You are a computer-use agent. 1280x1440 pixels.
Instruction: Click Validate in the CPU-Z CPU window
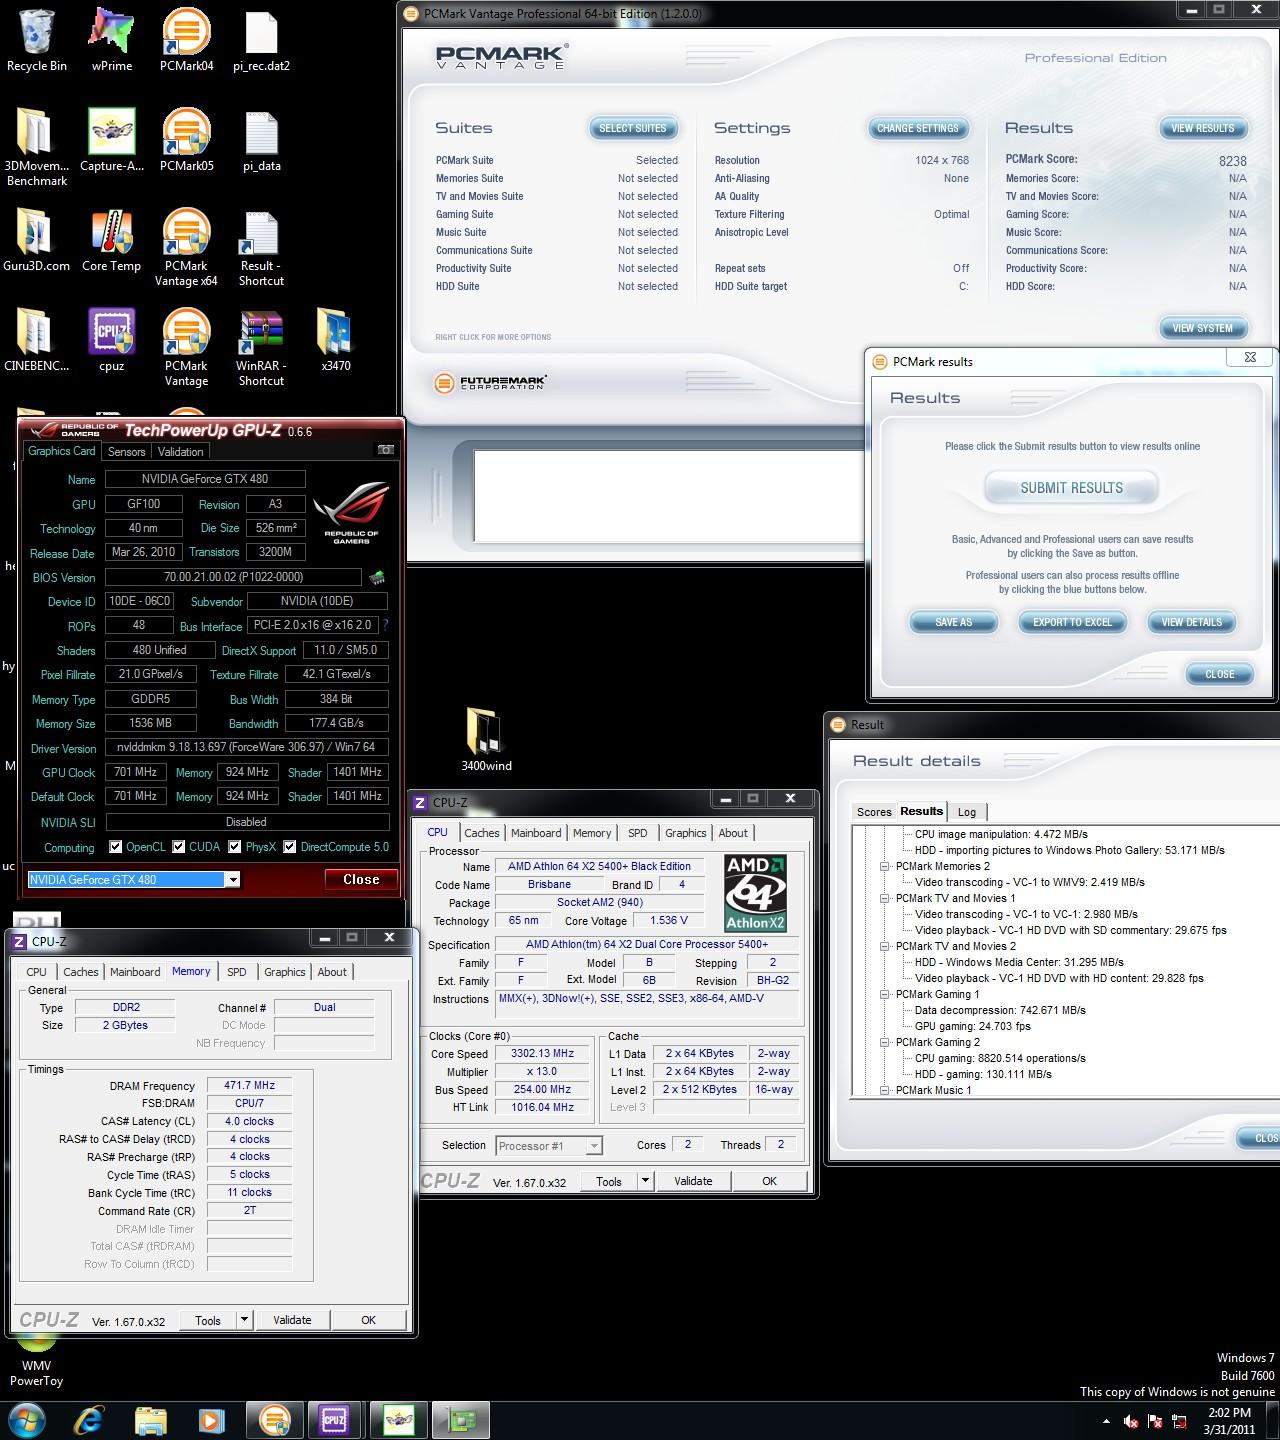click(693, 1181)
